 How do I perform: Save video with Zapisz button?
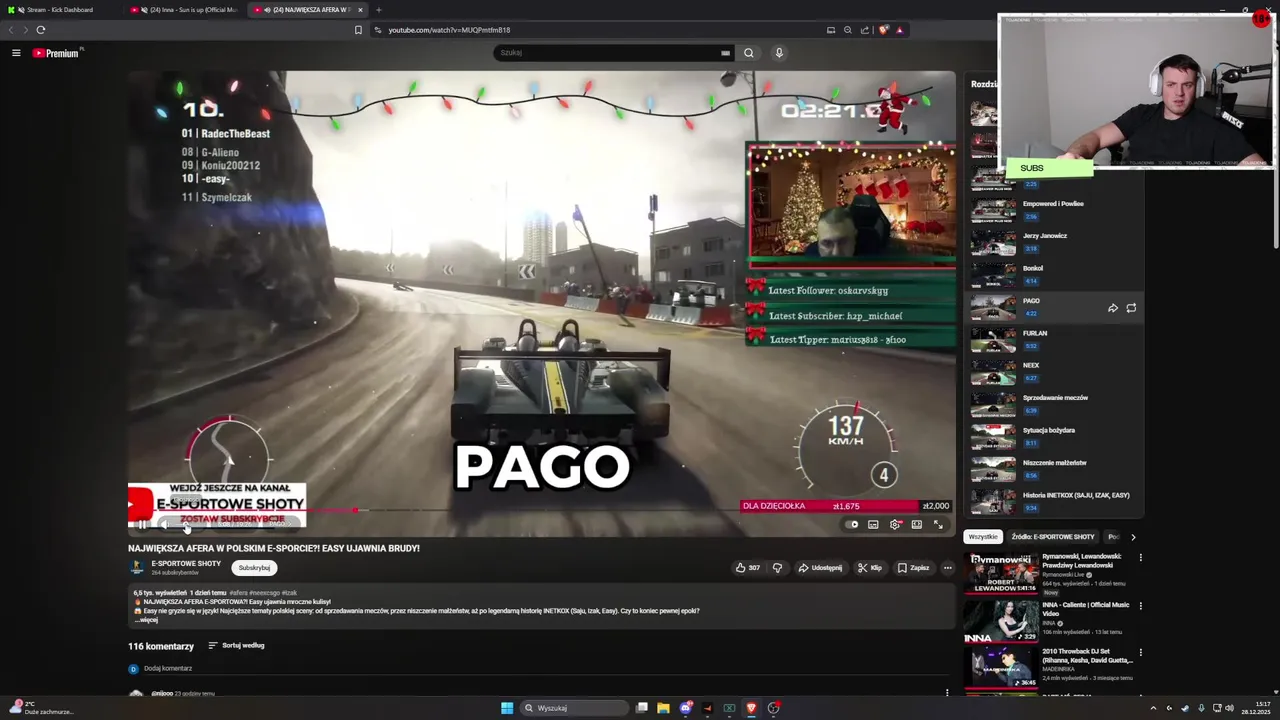(x=913, y=568)
